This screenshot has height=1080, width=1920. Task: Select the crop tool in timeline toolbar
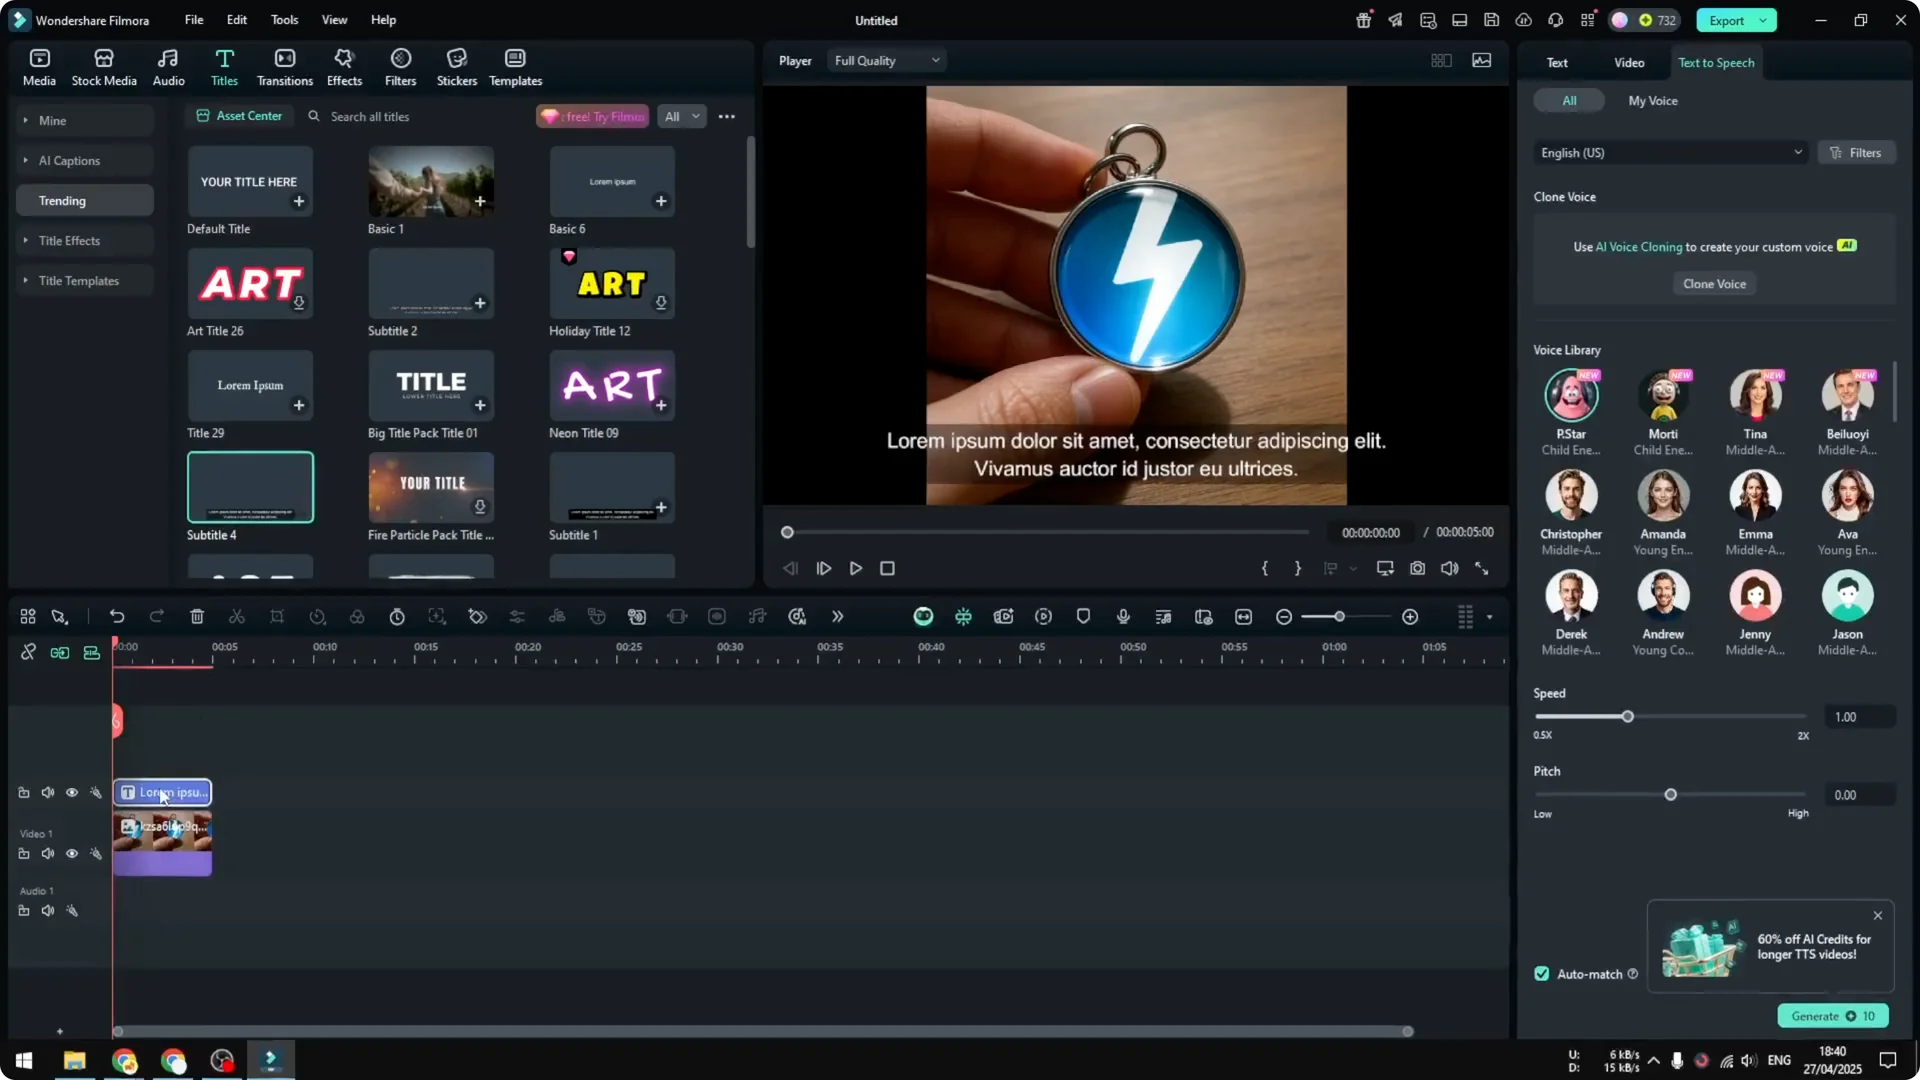point(277,616)
